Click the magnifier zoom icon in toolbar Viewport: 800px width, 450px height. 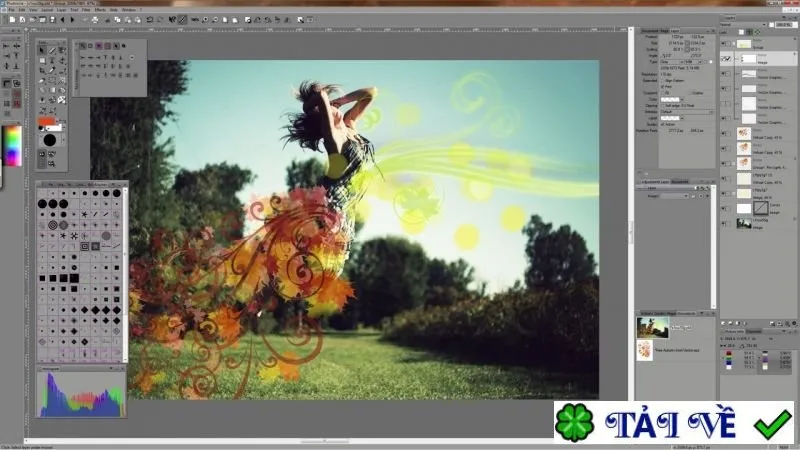[x=205, y=20]
